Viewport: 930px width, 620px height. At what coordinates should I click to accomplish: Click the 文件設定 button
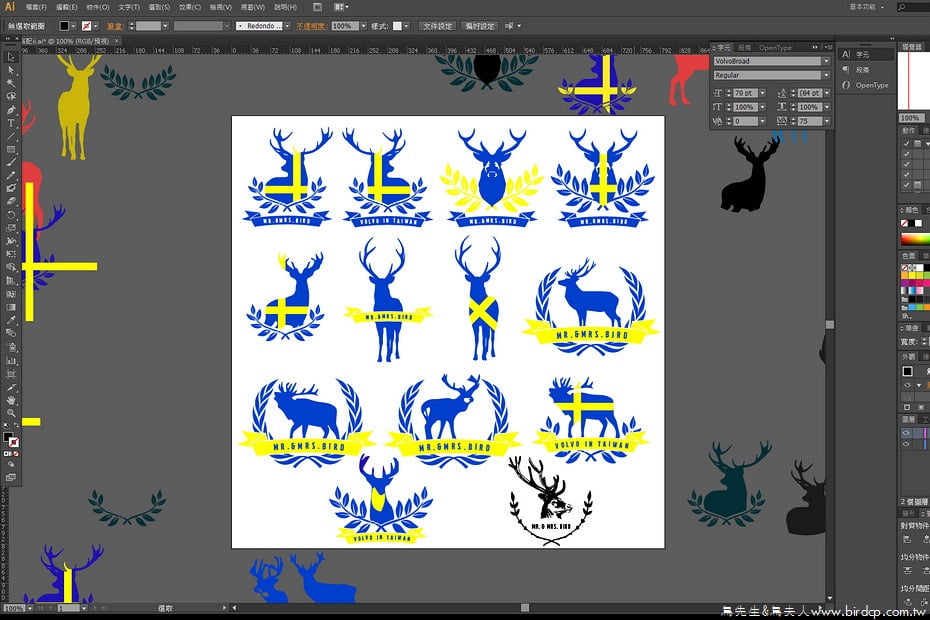click(438, 26)
